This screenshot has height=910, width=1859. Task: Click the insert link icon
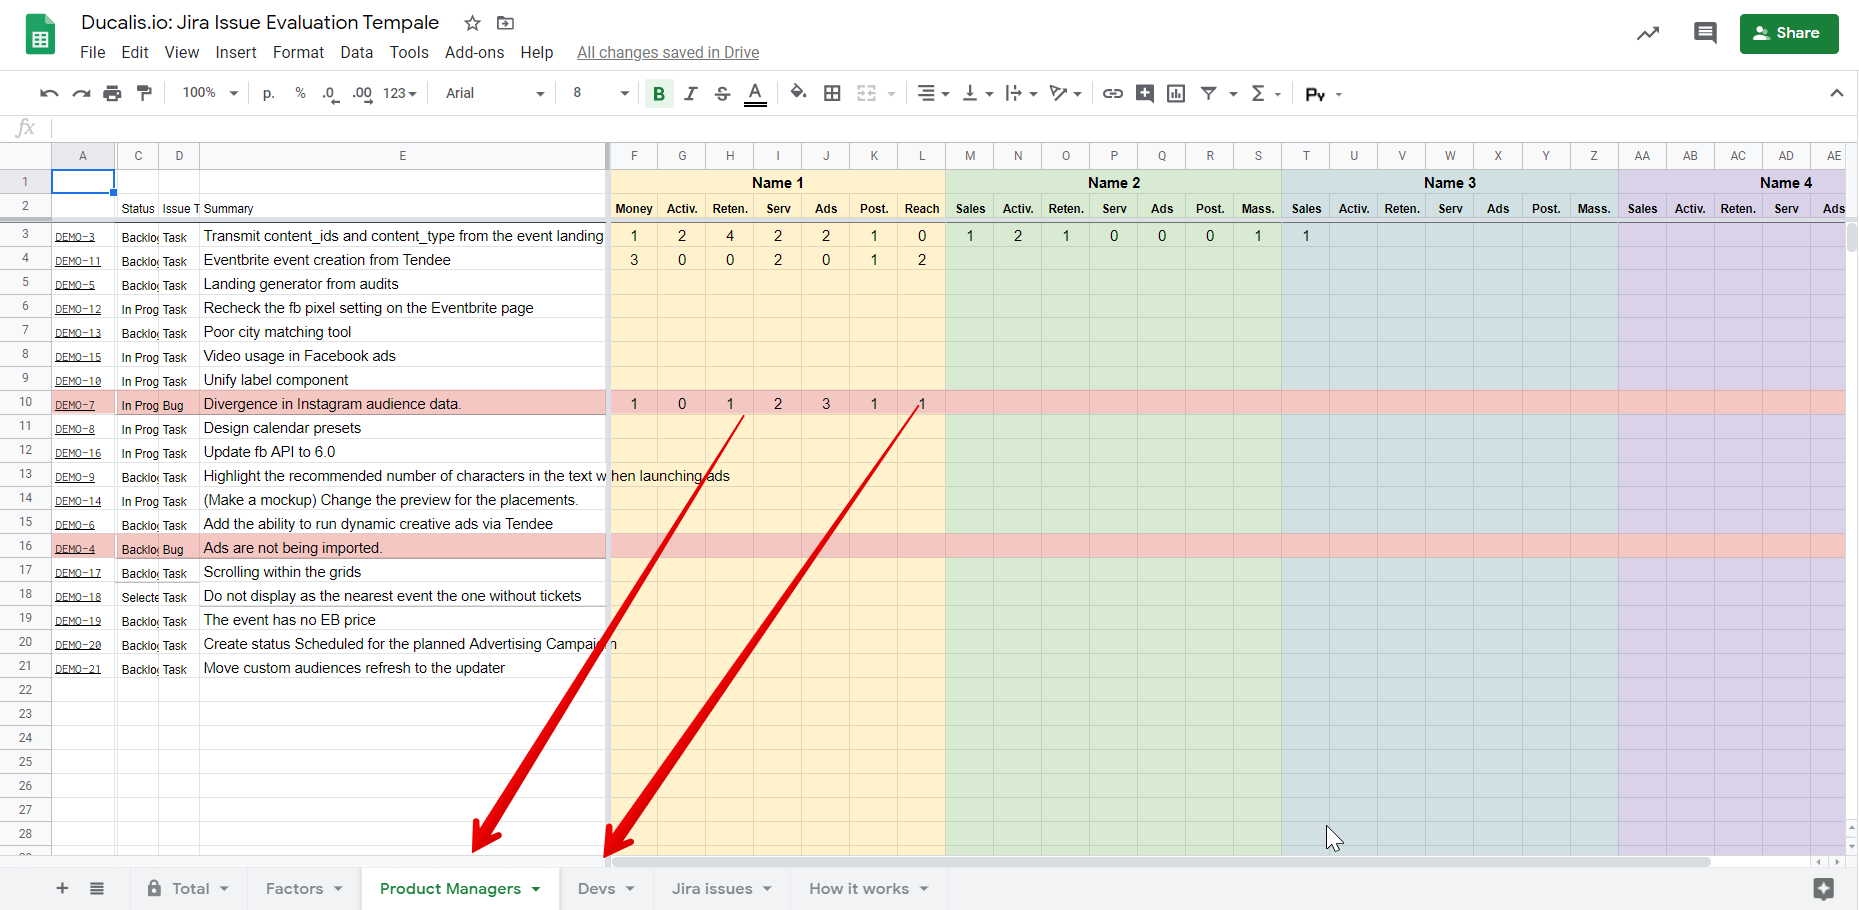1112,93
